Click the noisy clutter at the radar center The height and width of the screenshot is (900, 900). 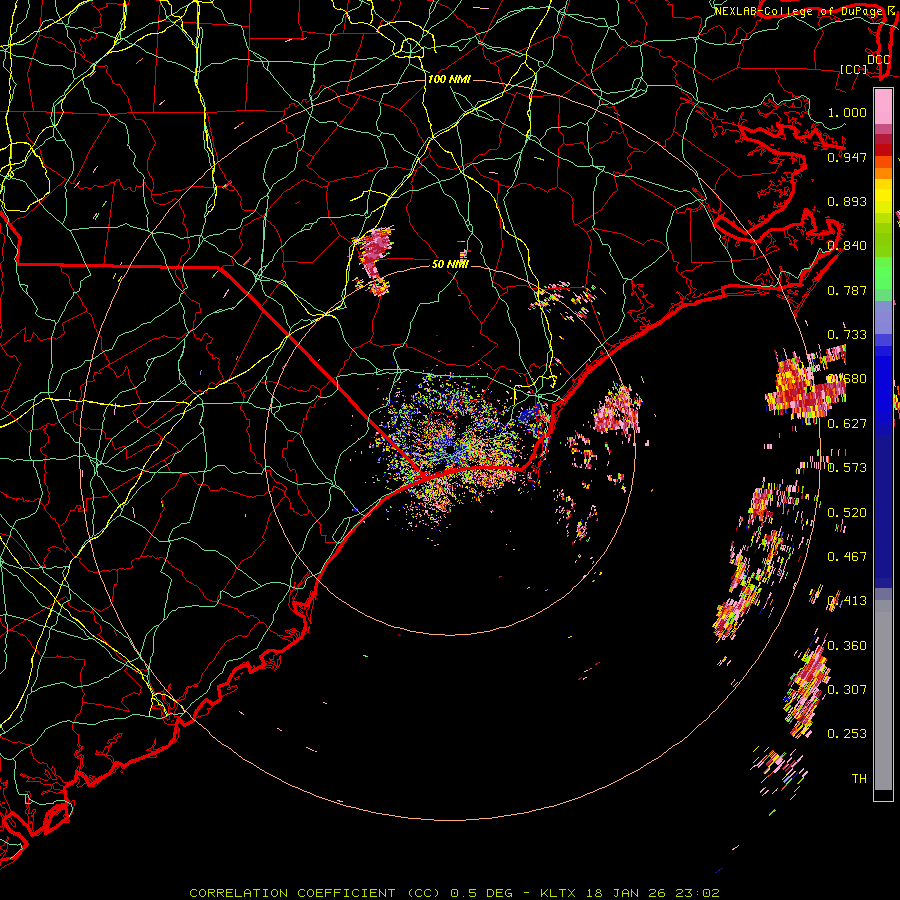coord(453,447)
